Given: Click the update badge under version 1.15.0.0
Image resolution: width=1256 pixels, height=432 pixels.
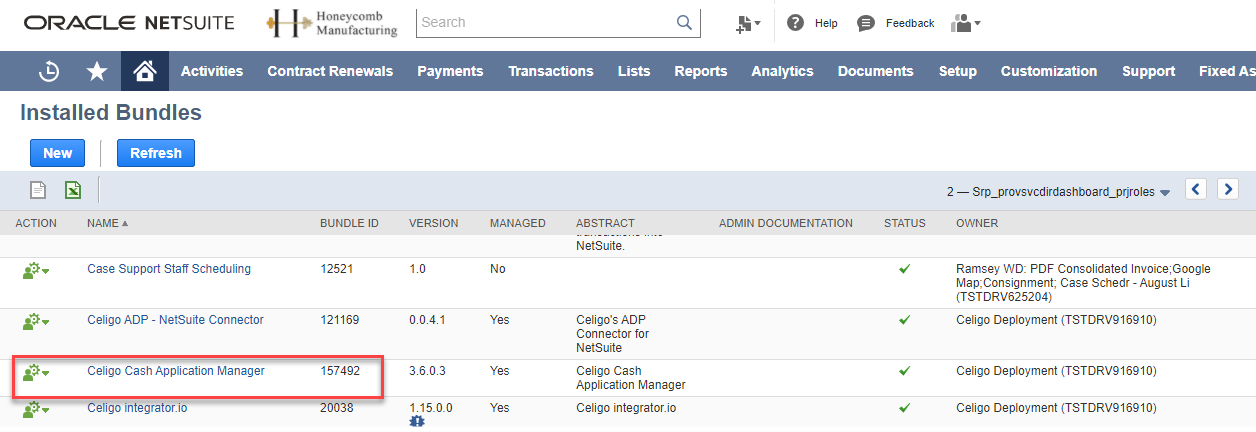Looking at the screenshot, I should coord(417,422).
